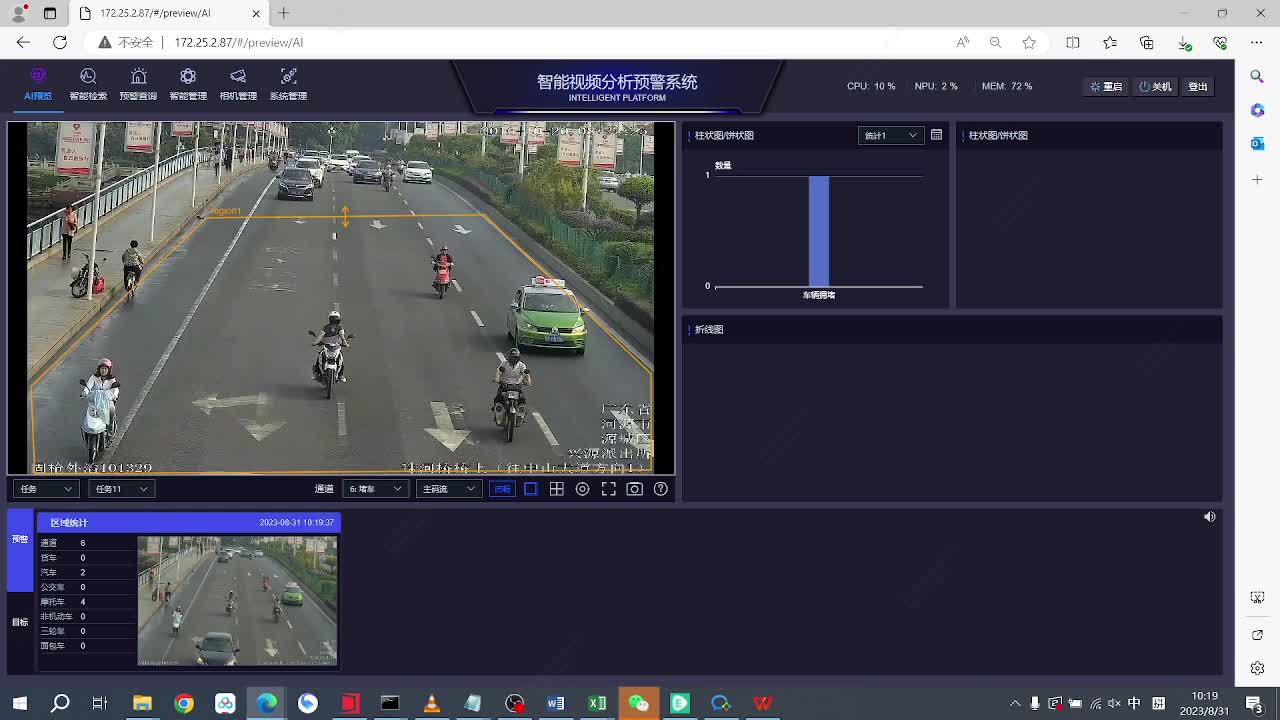The width and height of the screenshot is (1280, 720).
Task: Open the calendar icon beside 统计1
Action: click(936, 135)
